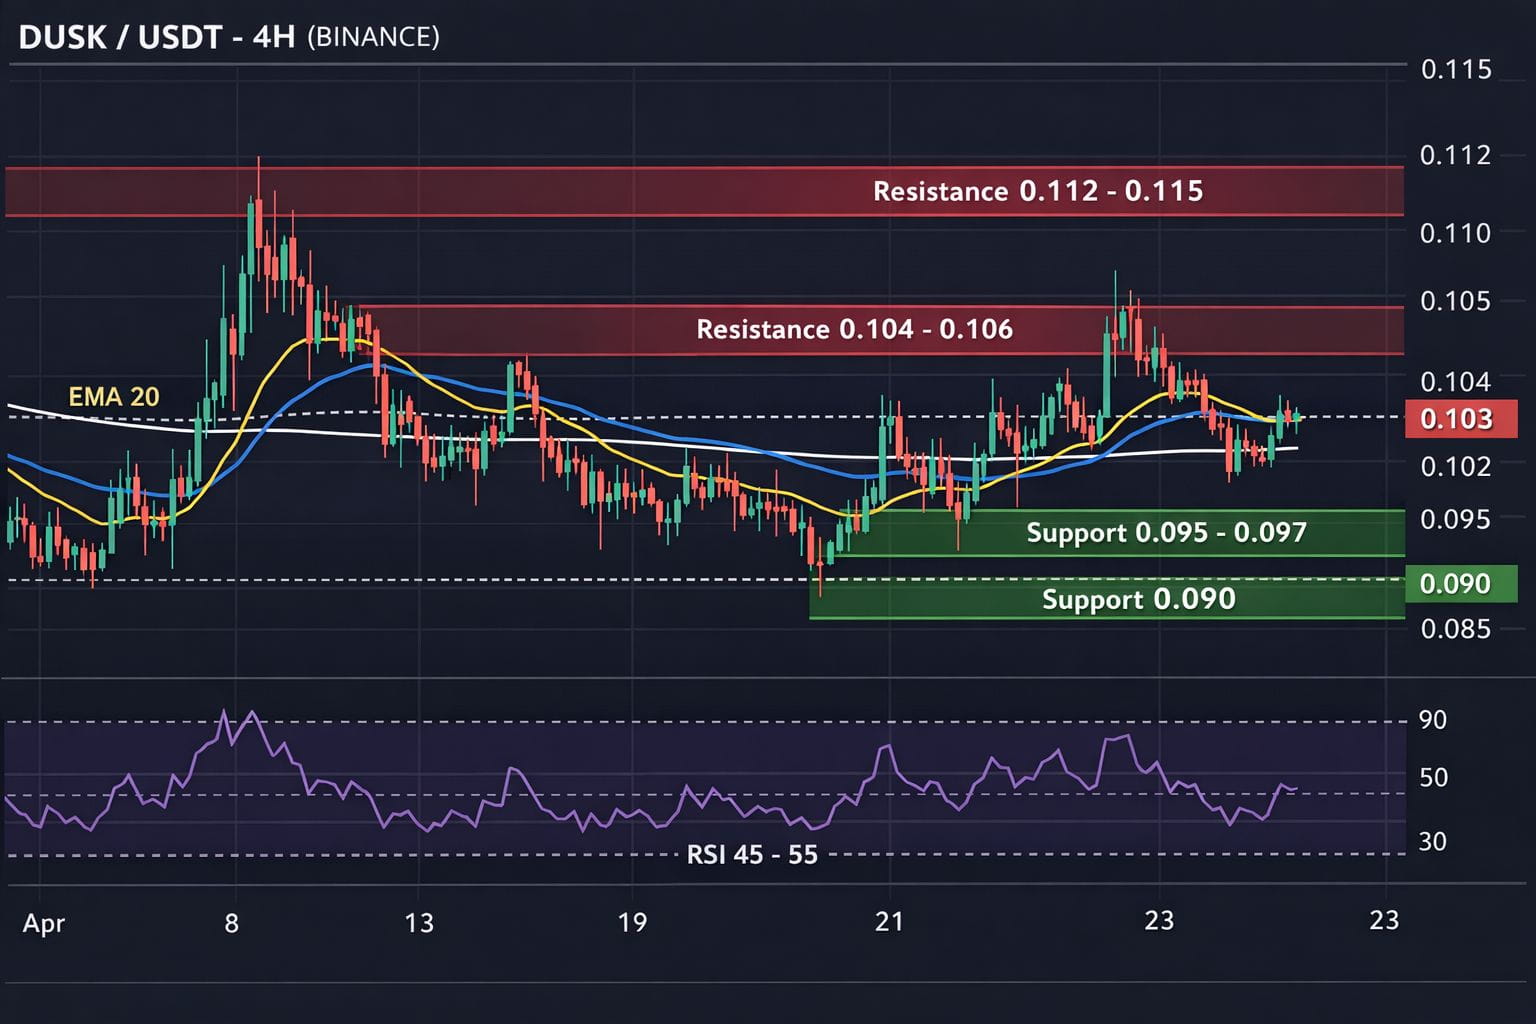Click the yellow EMA line on the chart
1536x1024 pixels.
(330, 340)
